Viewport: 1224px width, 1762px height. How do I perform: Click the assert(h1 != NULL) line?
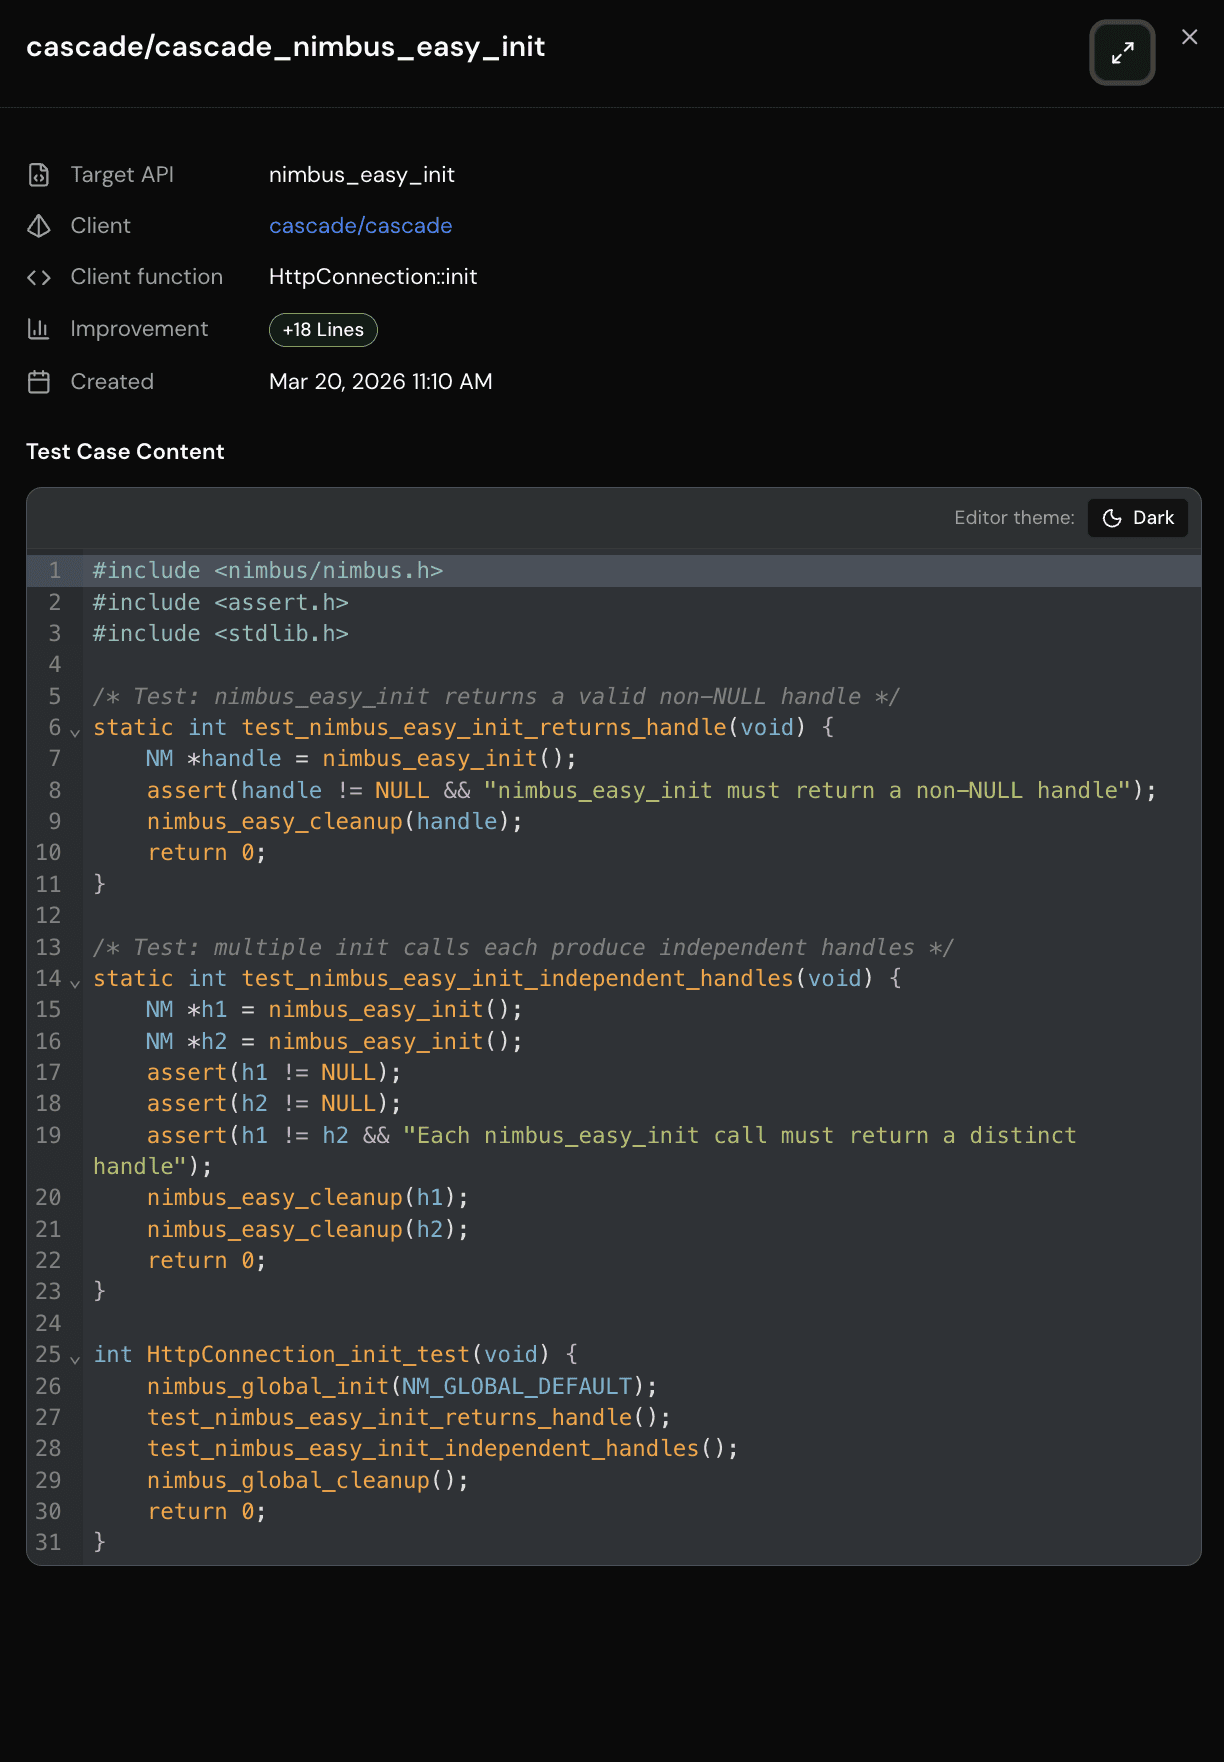click(x=274, y=1073)
